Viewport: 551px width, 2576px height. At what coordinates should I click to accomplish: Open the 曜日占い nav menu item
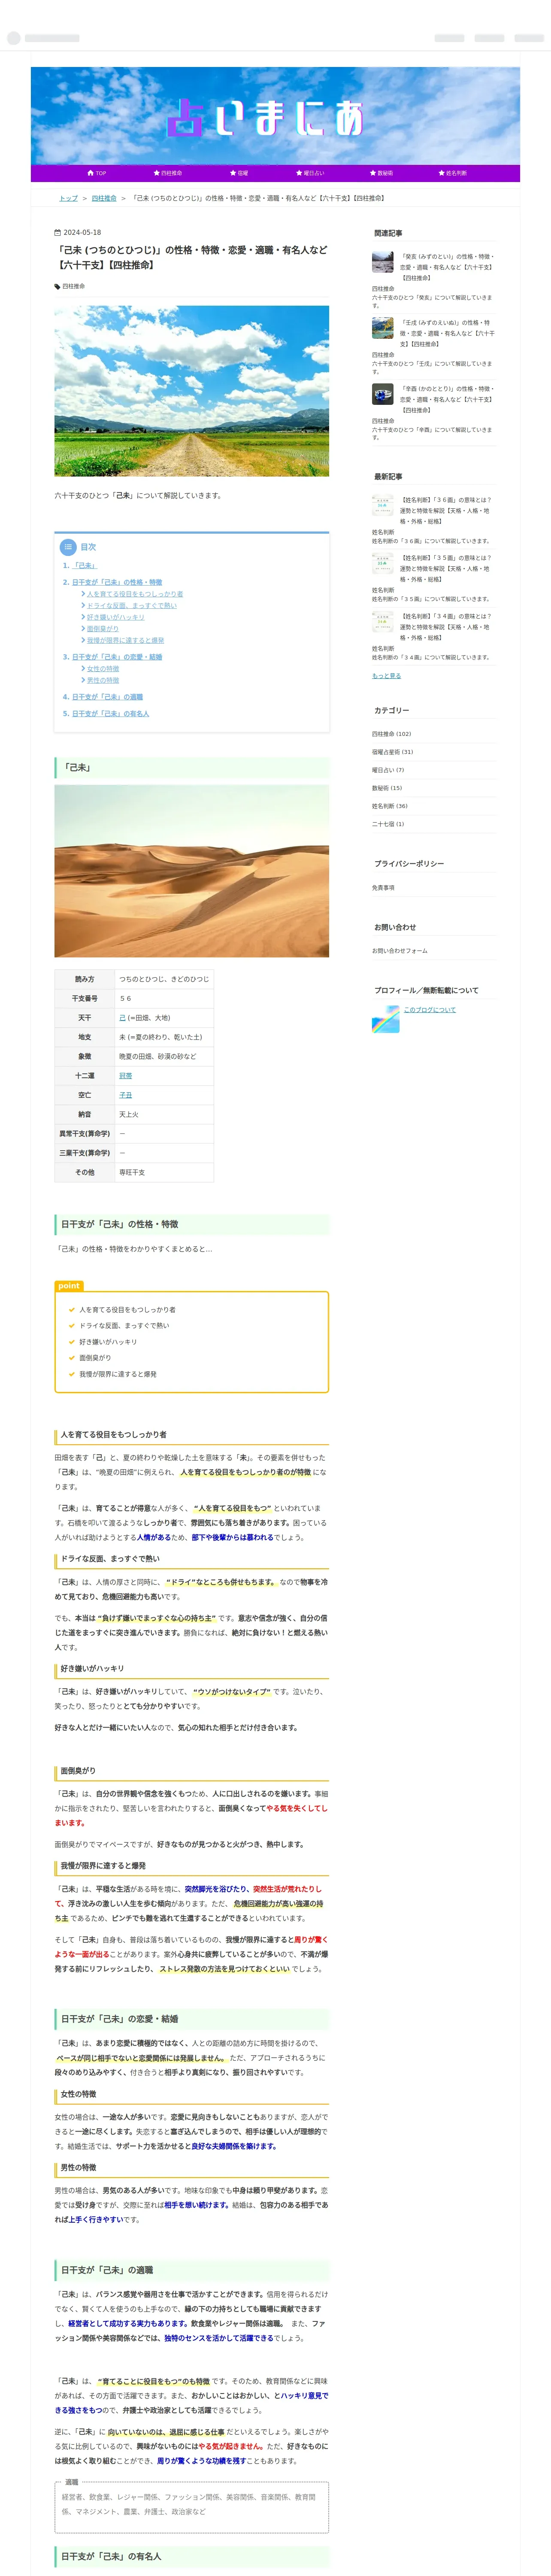click(x=310, y=173)
